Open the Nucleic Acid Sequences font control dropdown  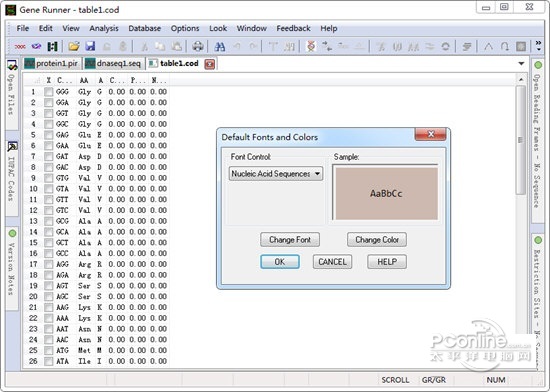pyautogui.click(x=276, y=174)
